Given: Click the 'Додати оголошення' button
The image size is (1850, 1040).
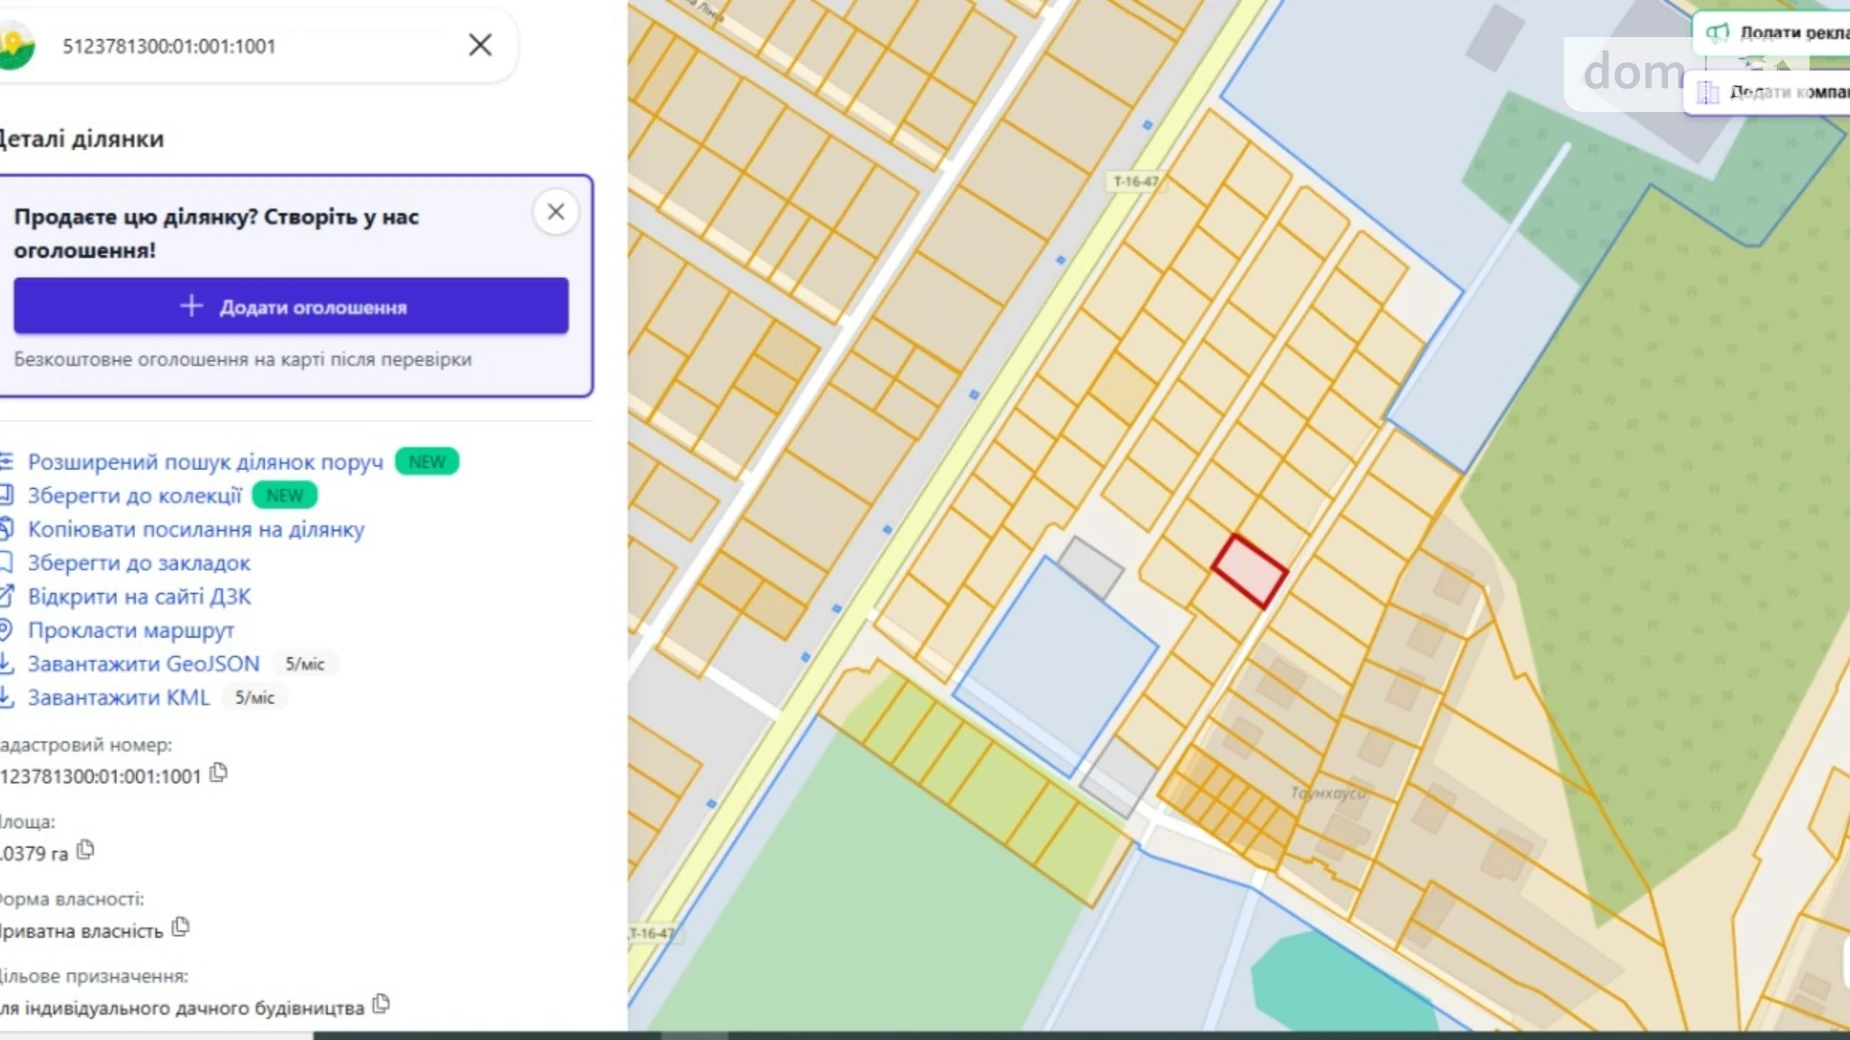Looking at the screenshot, I should (291, 306).
